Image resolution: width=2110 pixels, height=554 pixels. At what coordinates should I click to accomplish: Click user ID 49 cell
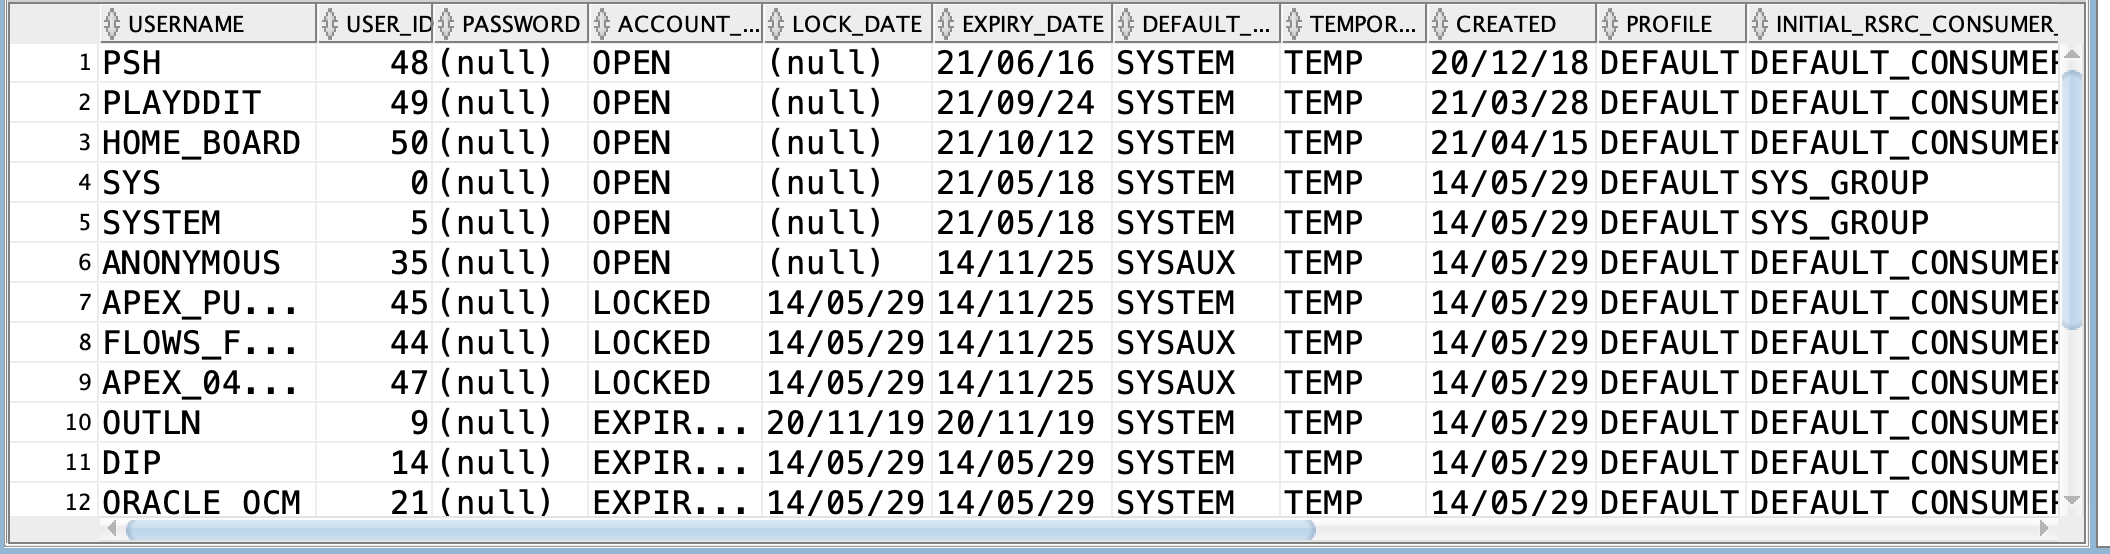click(375, 103)
